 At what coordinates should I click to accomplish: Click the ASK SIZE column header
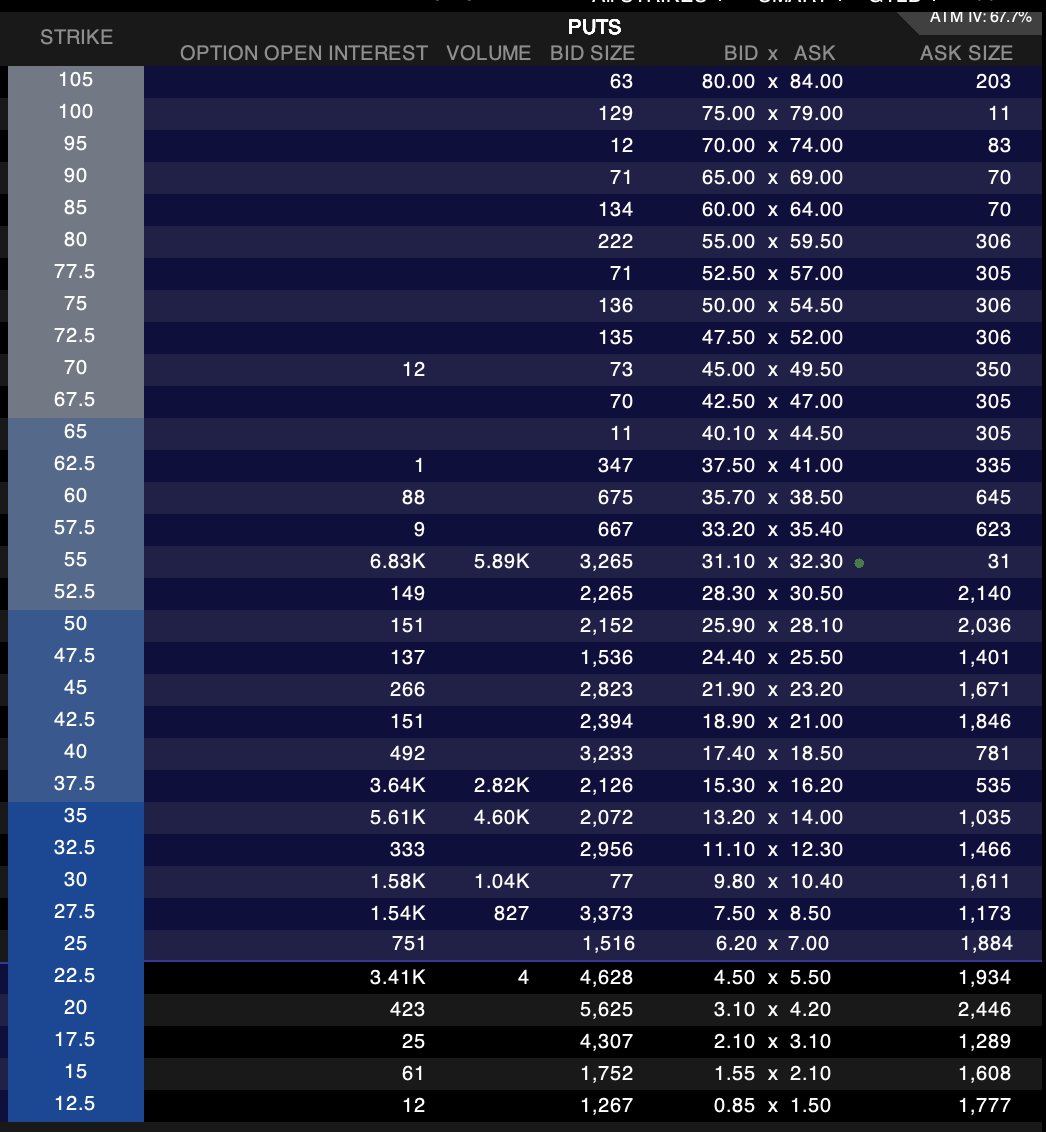click(967, 53)
